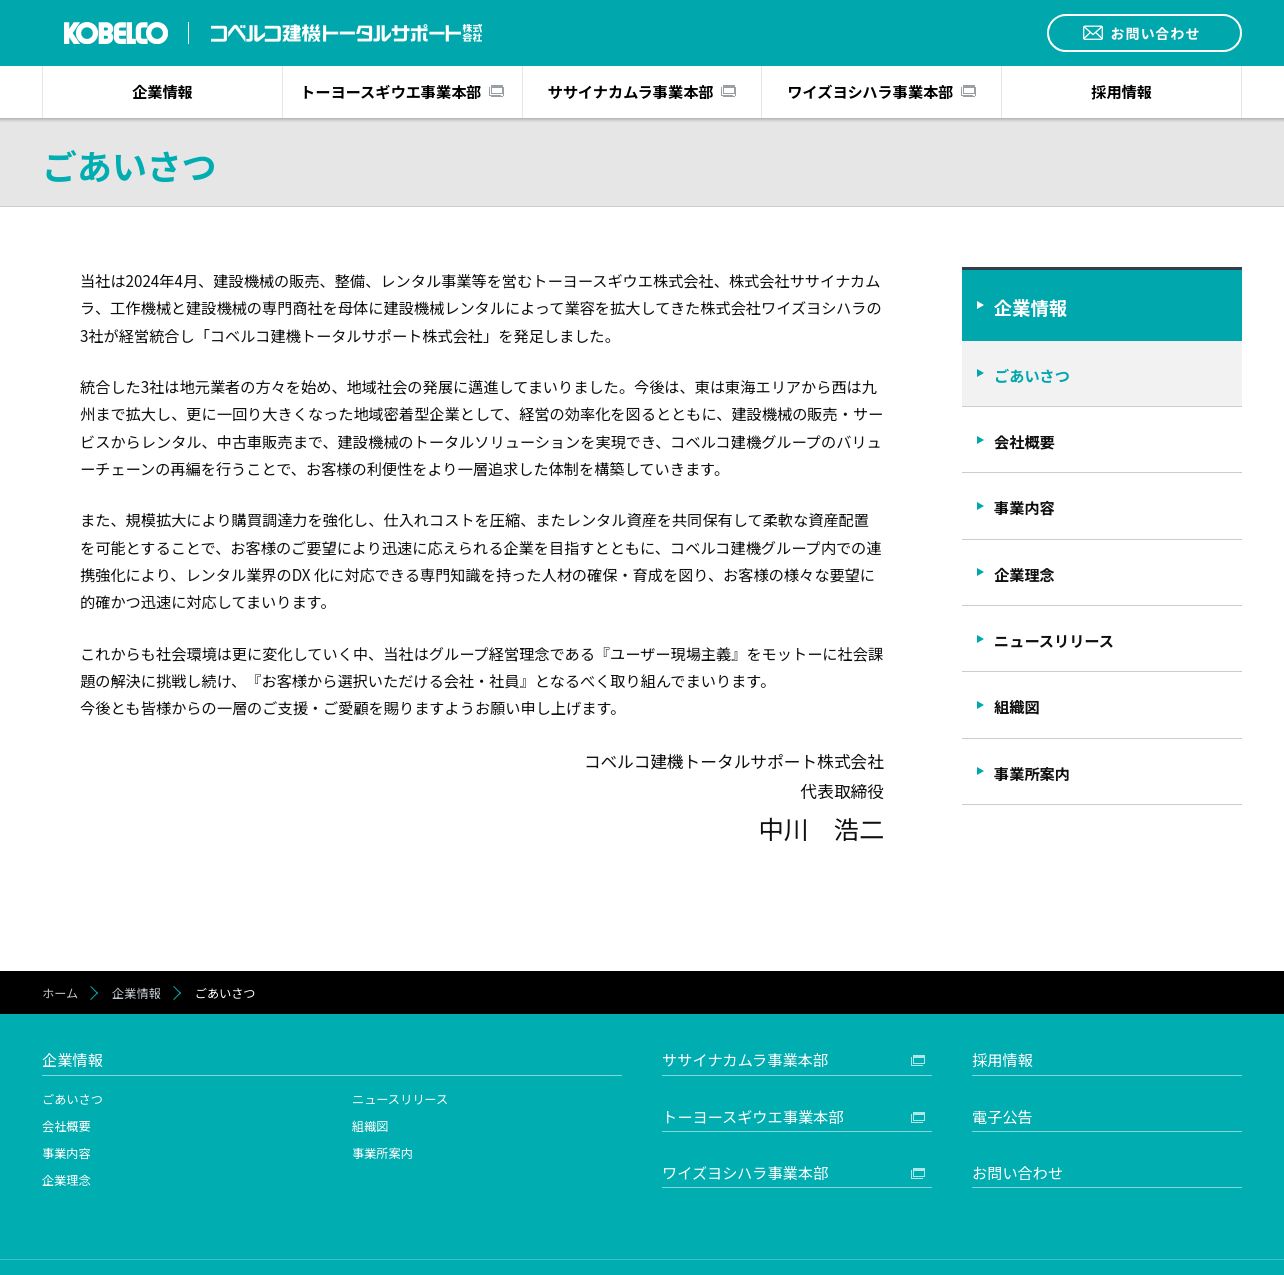The height and width of the screenshot is (1275, 1284).
Task: Click external-link icon on footer ササイナカムラ事業本部
Action: (x=918, y=1061)
